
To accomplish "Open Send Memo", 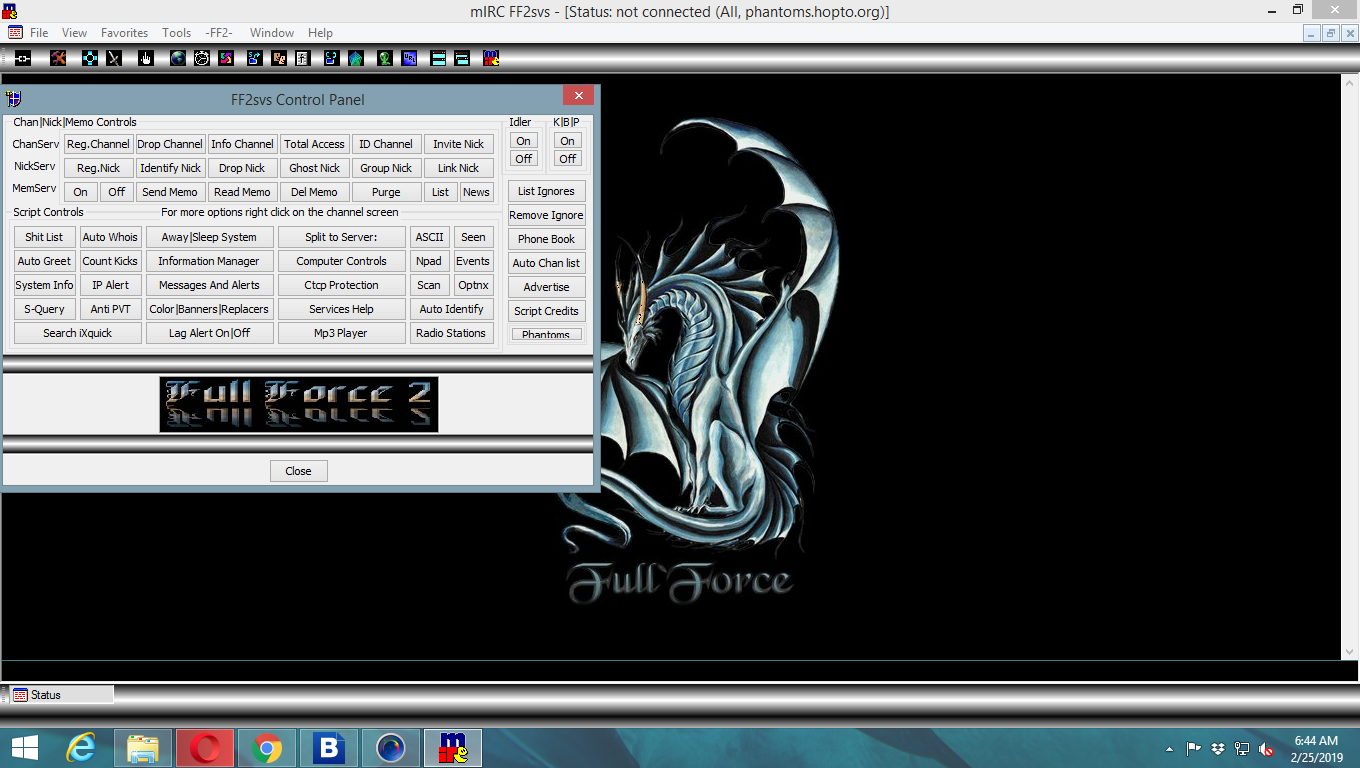I will coord(170,192).
